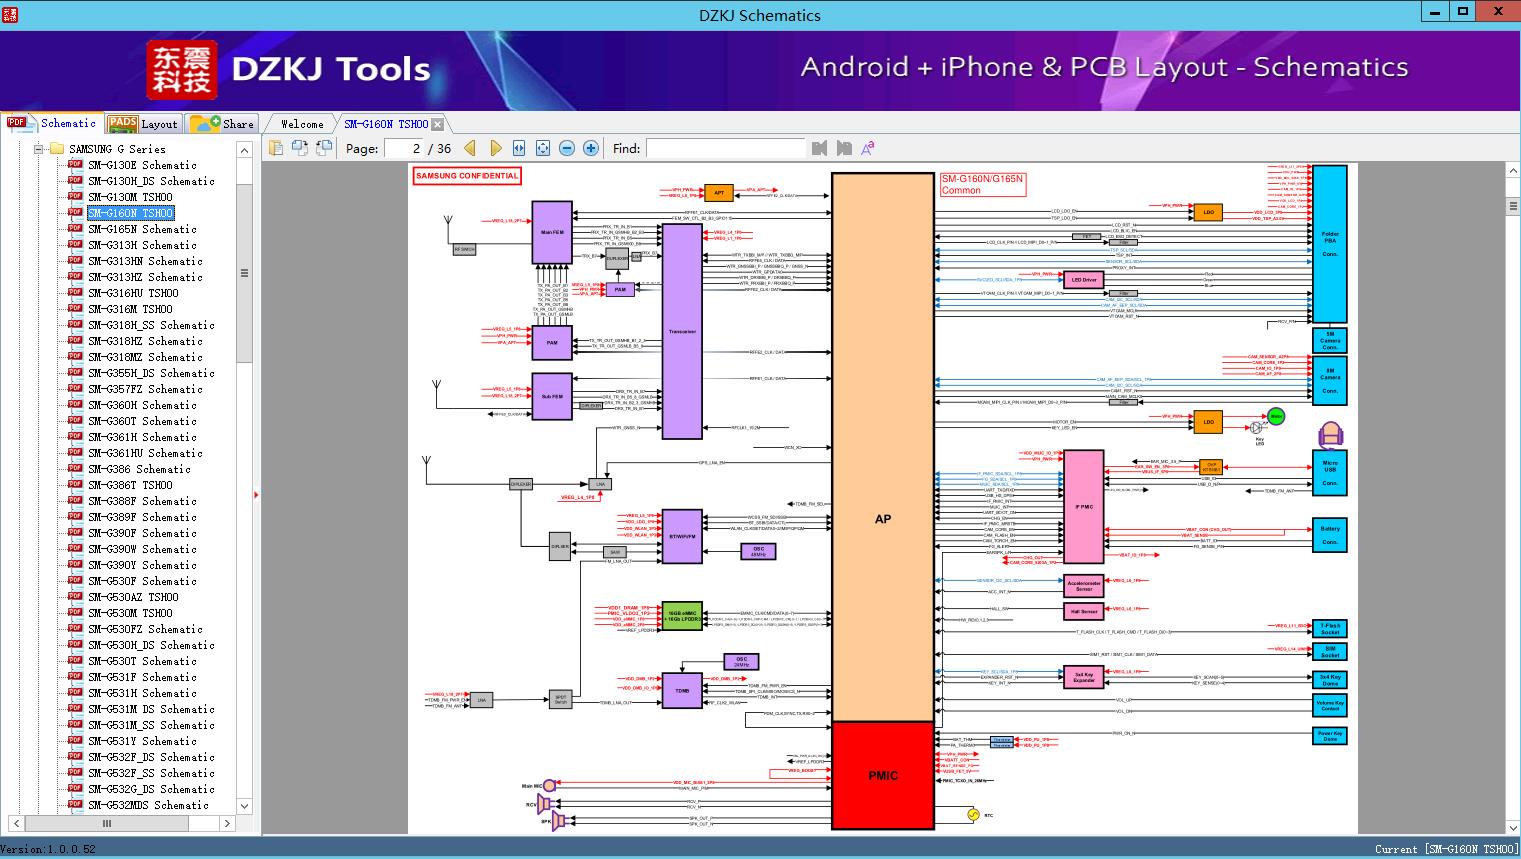Open SM-G531M_SS Schematic
This screenshot has height=859, width=1521.
click(151, 725)
